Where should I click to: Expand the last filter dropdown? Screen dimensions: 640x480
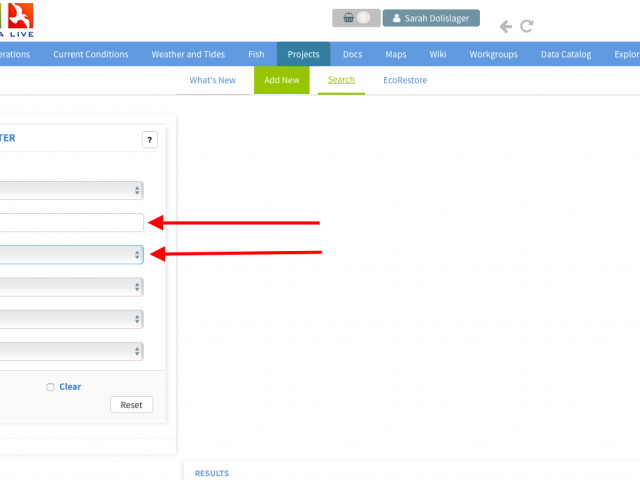click(70, 351)
